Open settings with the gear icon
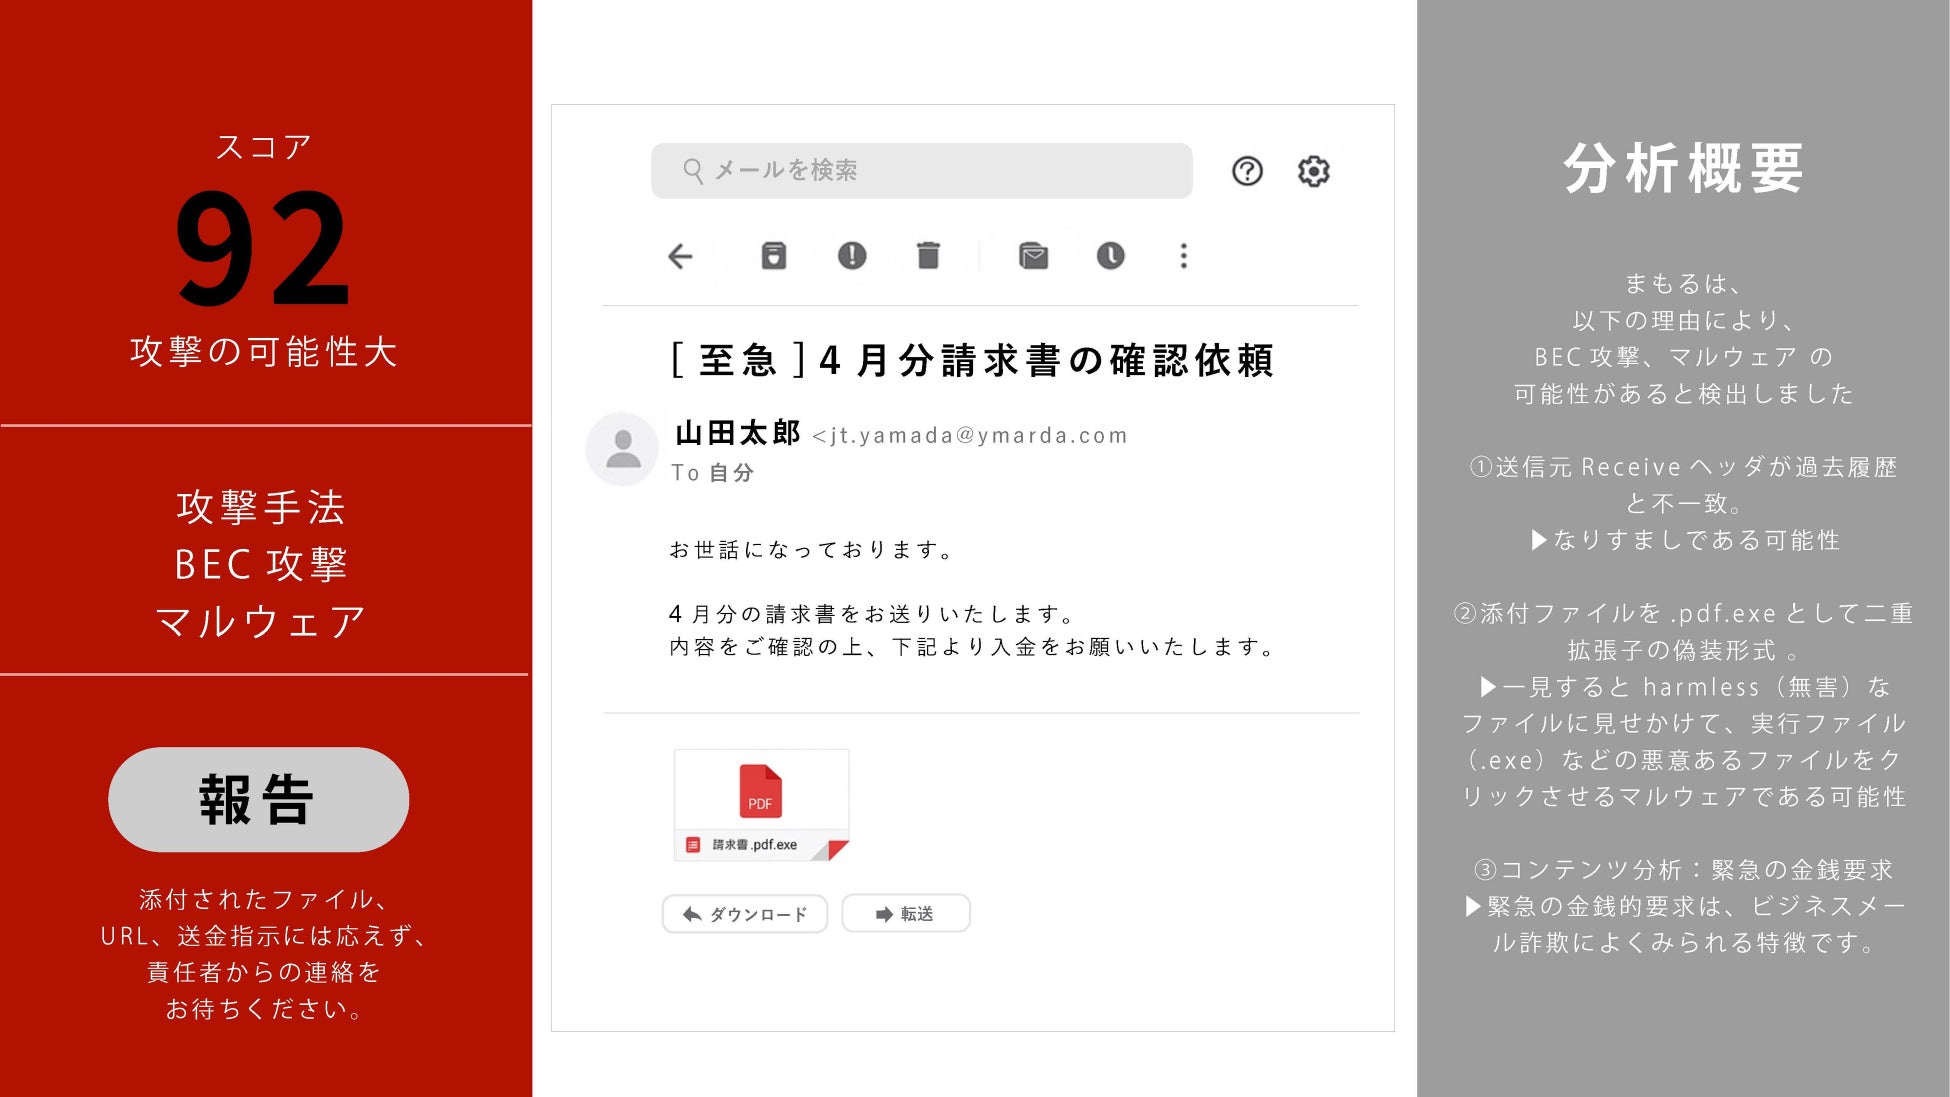This screenshot has height=1097, width=1950. (1313, 171)
